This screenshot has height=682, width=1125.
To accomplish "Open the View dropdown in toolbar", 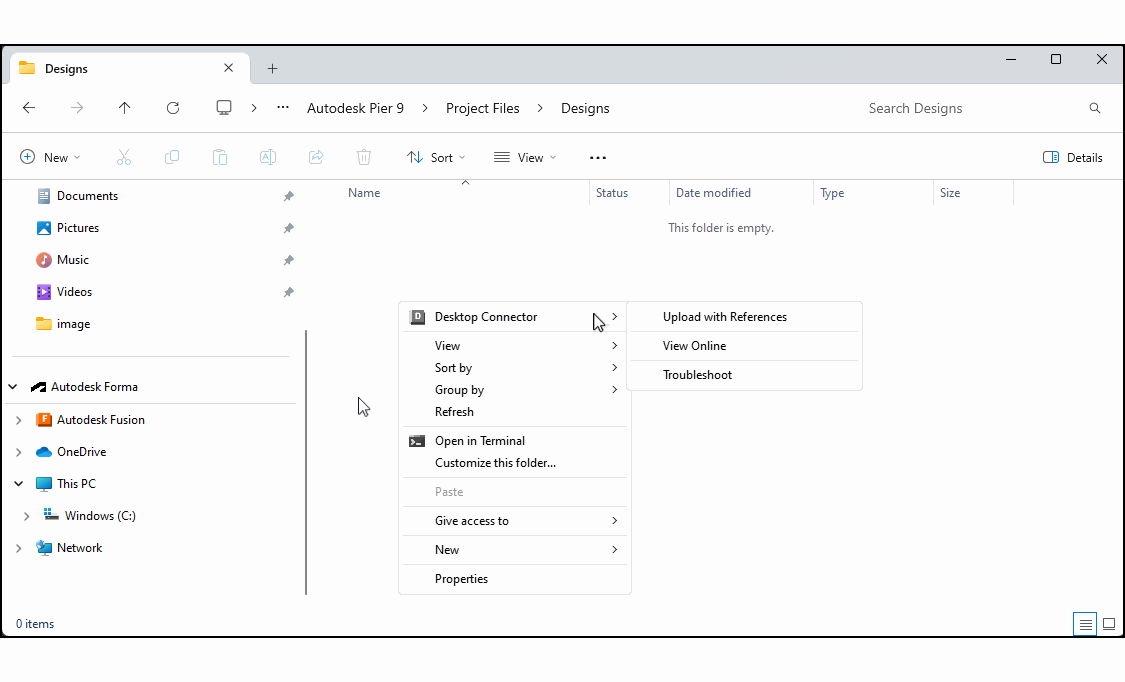I will click(x=525, y=158).
